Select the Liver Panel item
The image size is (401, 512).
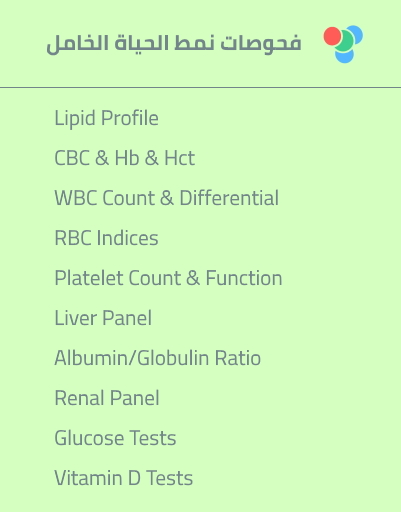click(103, 318)
